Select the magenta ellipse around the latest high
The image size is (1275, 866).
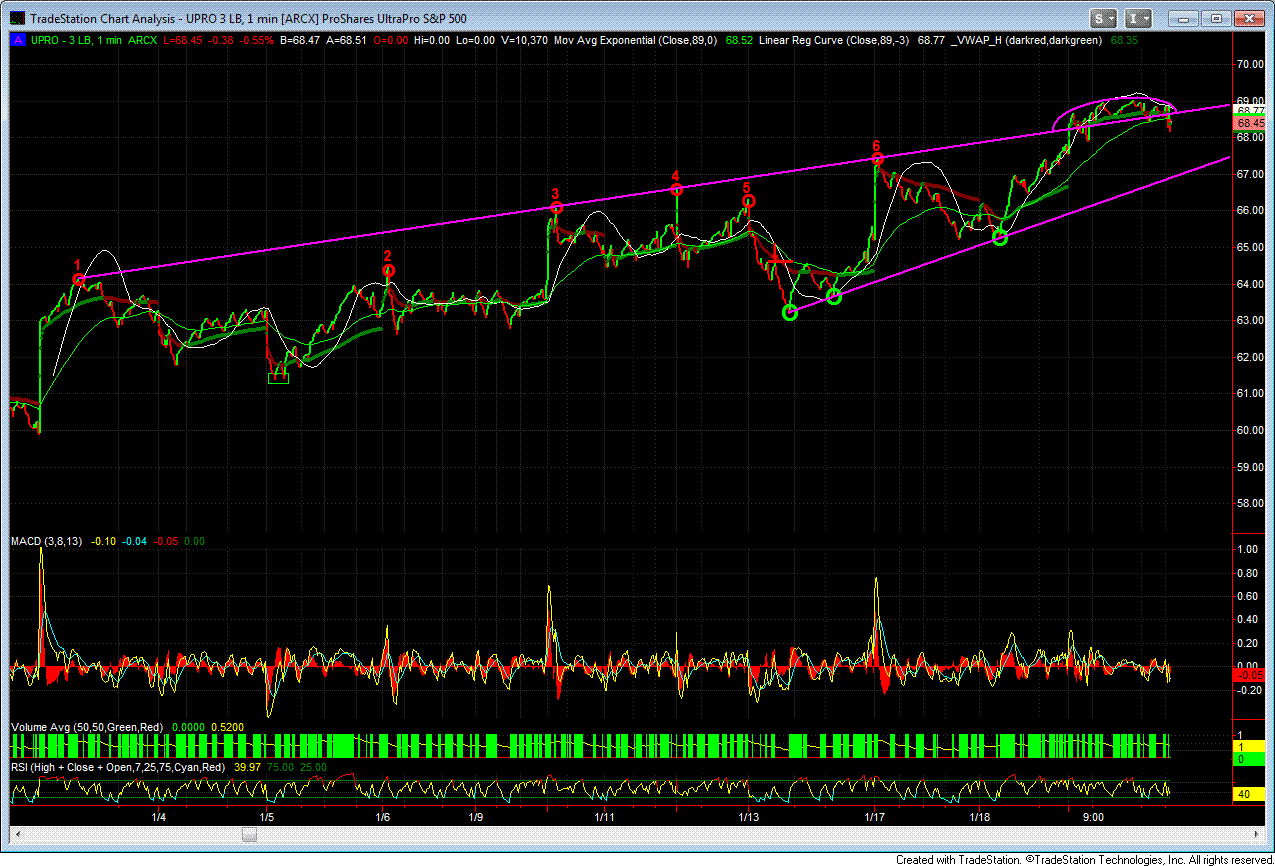(1114, 112)
